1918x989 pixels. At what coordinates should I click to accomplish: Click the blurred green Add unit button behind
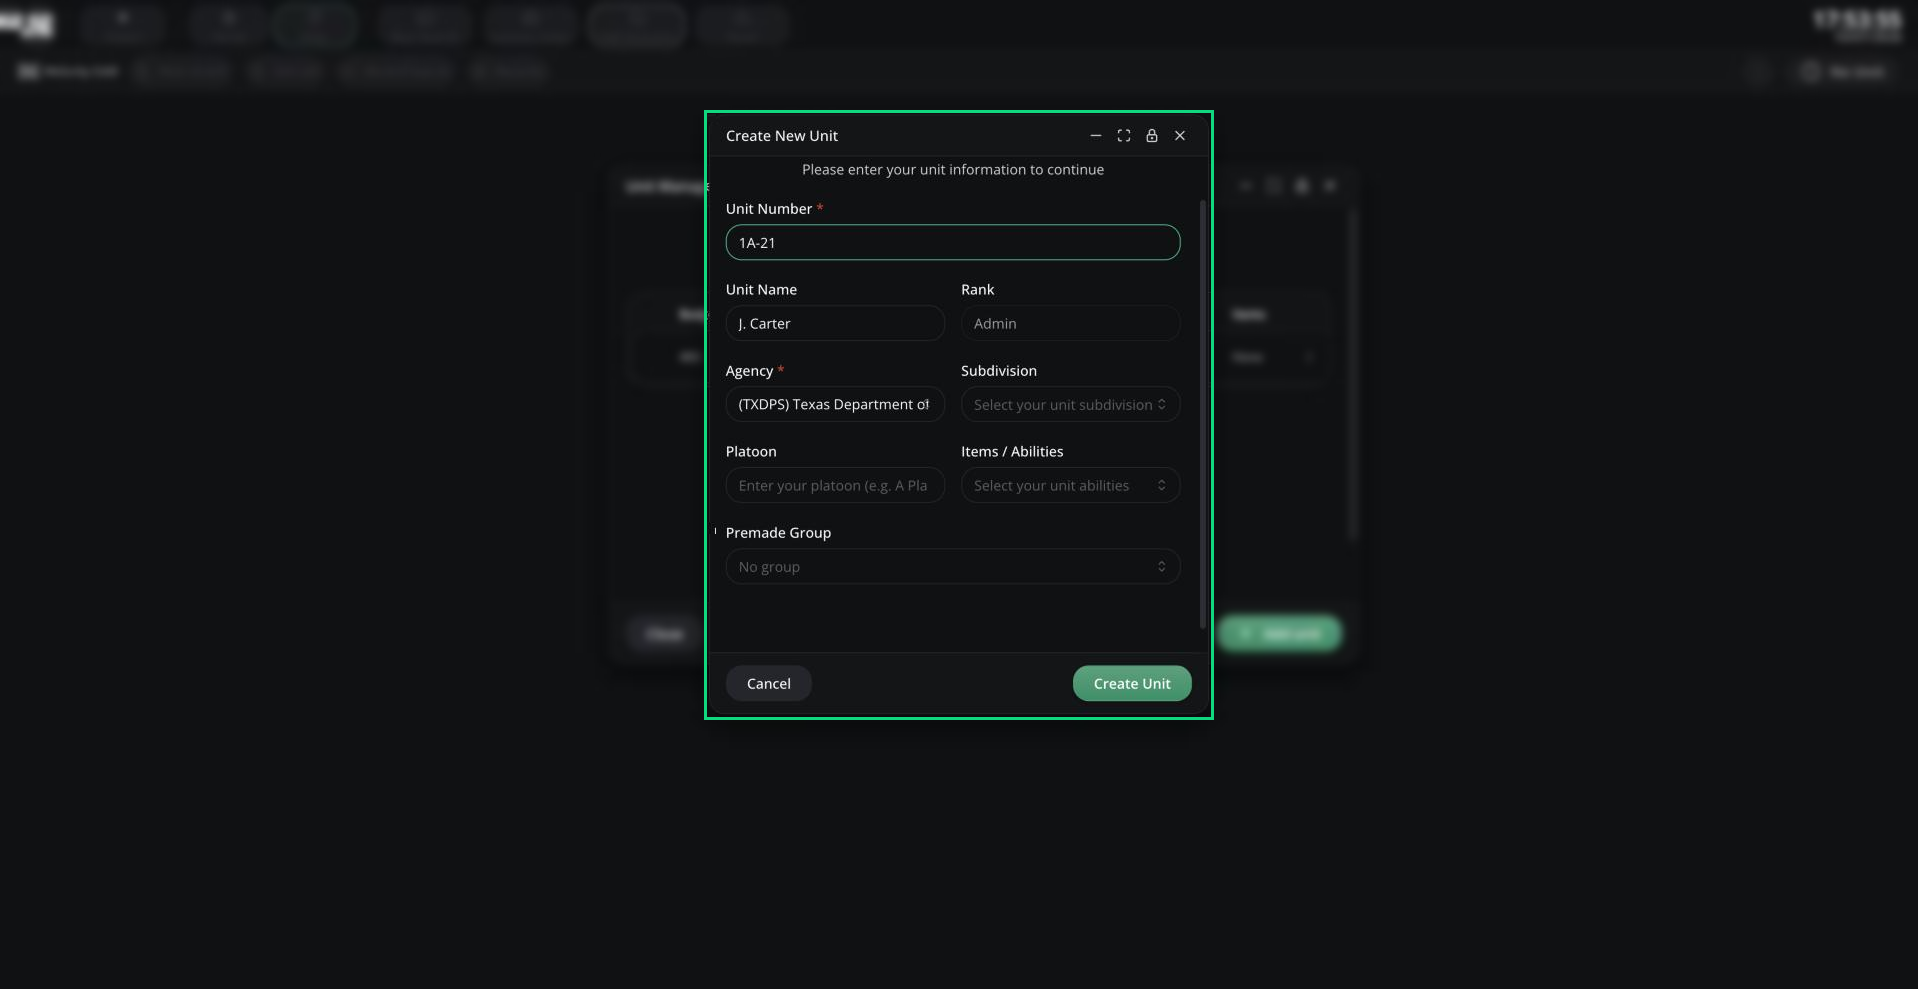click(1280, 633)
